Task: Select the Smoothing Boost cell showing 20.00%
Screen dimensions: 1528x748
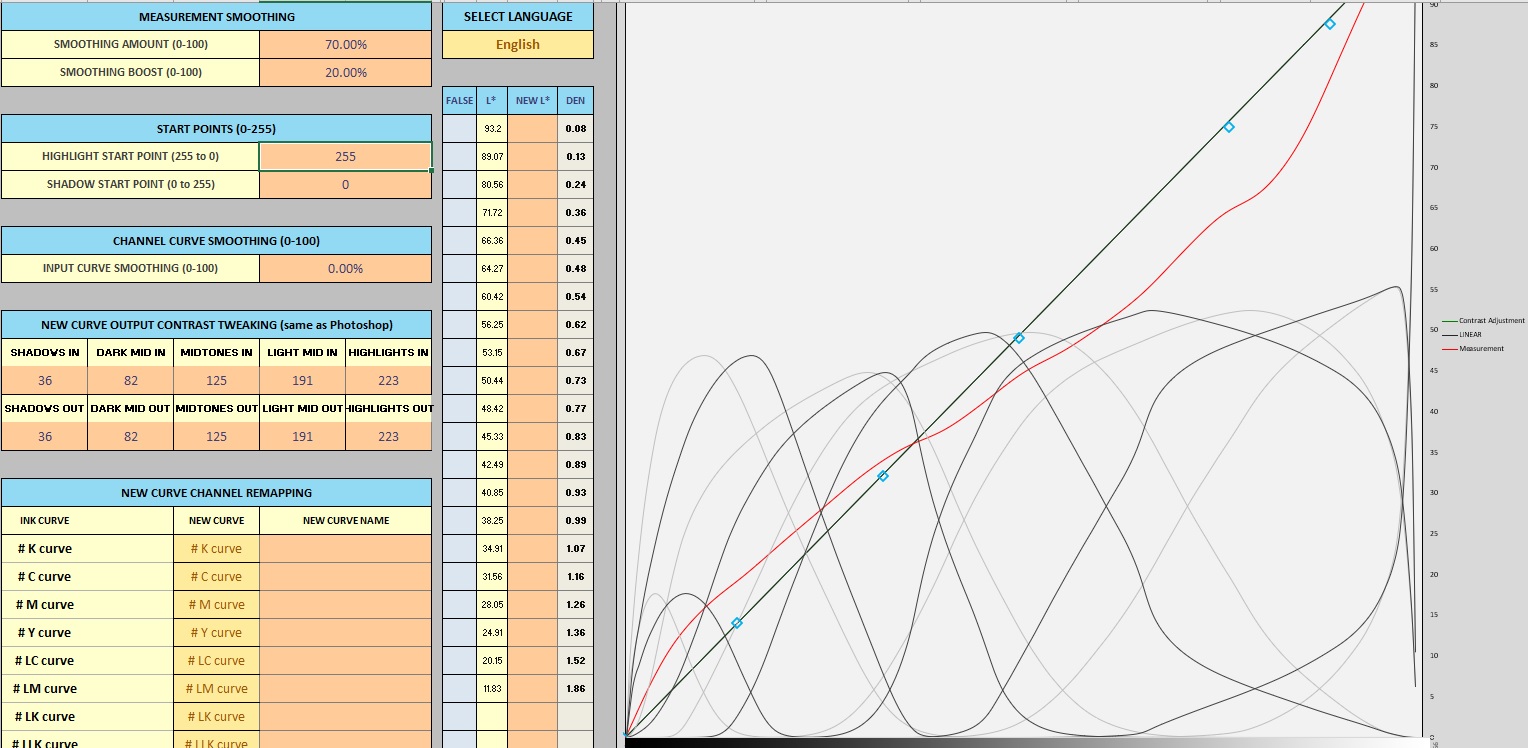Action: tap(345, 73)
